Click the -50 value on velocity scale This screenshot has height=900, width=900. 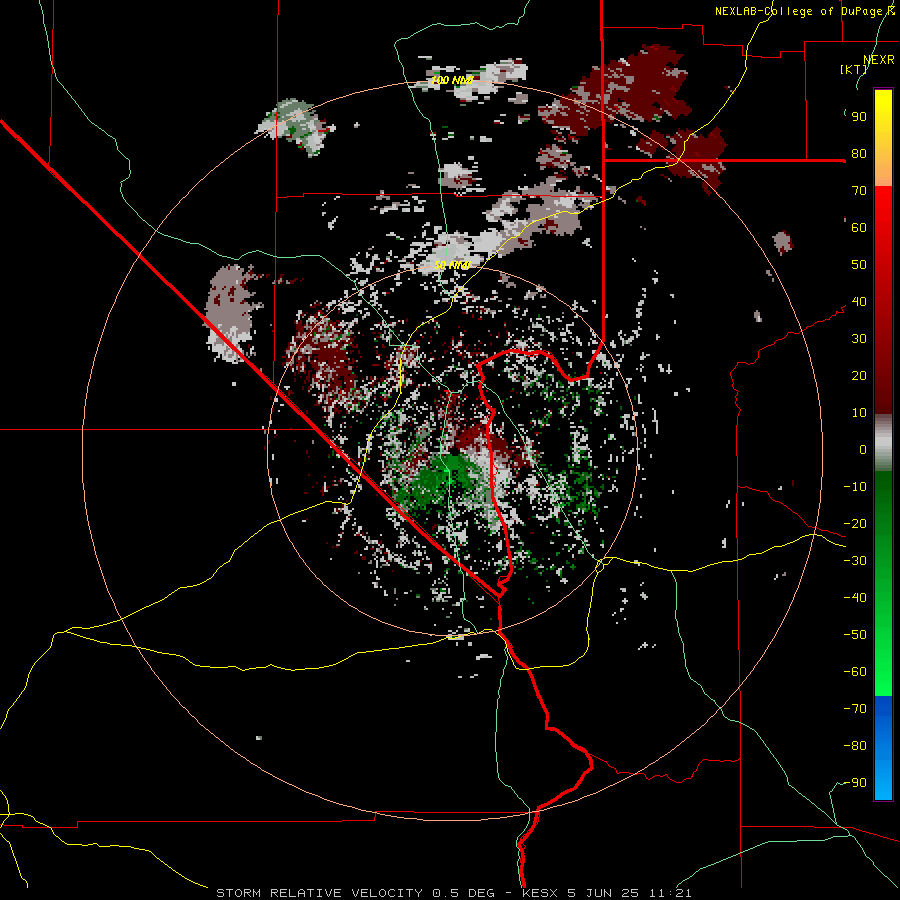pos(855,635)
